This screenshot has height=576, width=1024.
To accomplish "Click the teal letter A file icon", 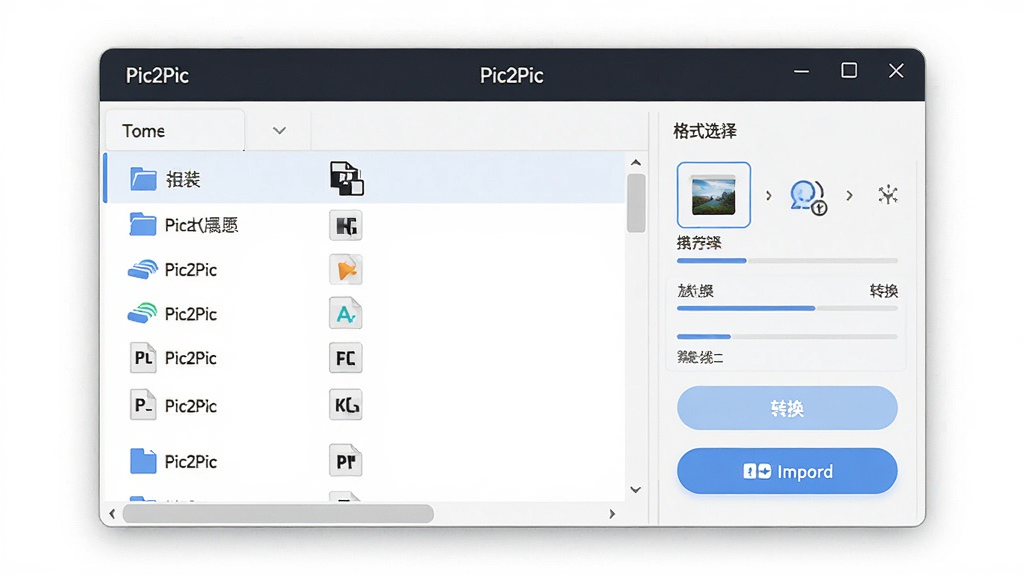I will (x=345, y=313).
